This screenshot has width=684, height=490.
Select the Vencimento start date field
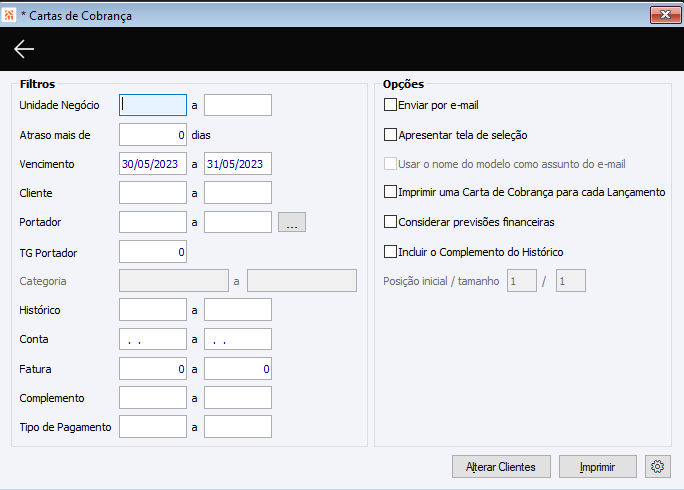153,164
